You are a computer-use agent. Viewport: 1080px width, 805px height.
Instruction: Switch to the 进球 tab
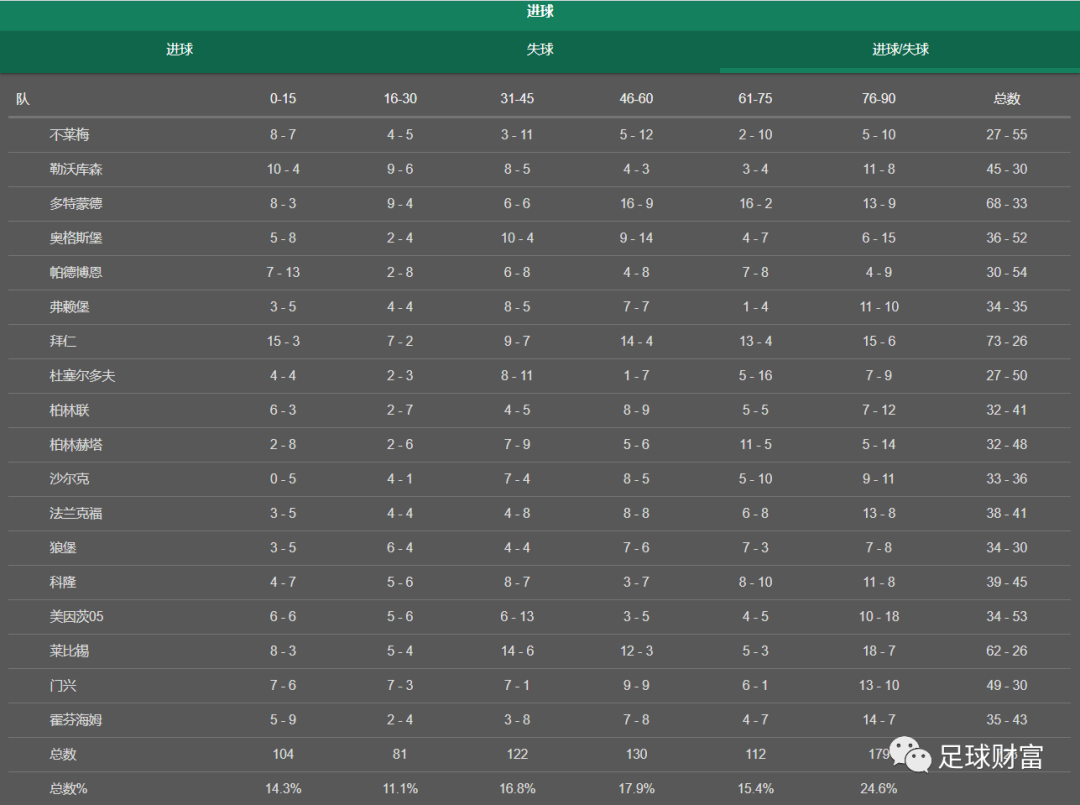point(179,50)
